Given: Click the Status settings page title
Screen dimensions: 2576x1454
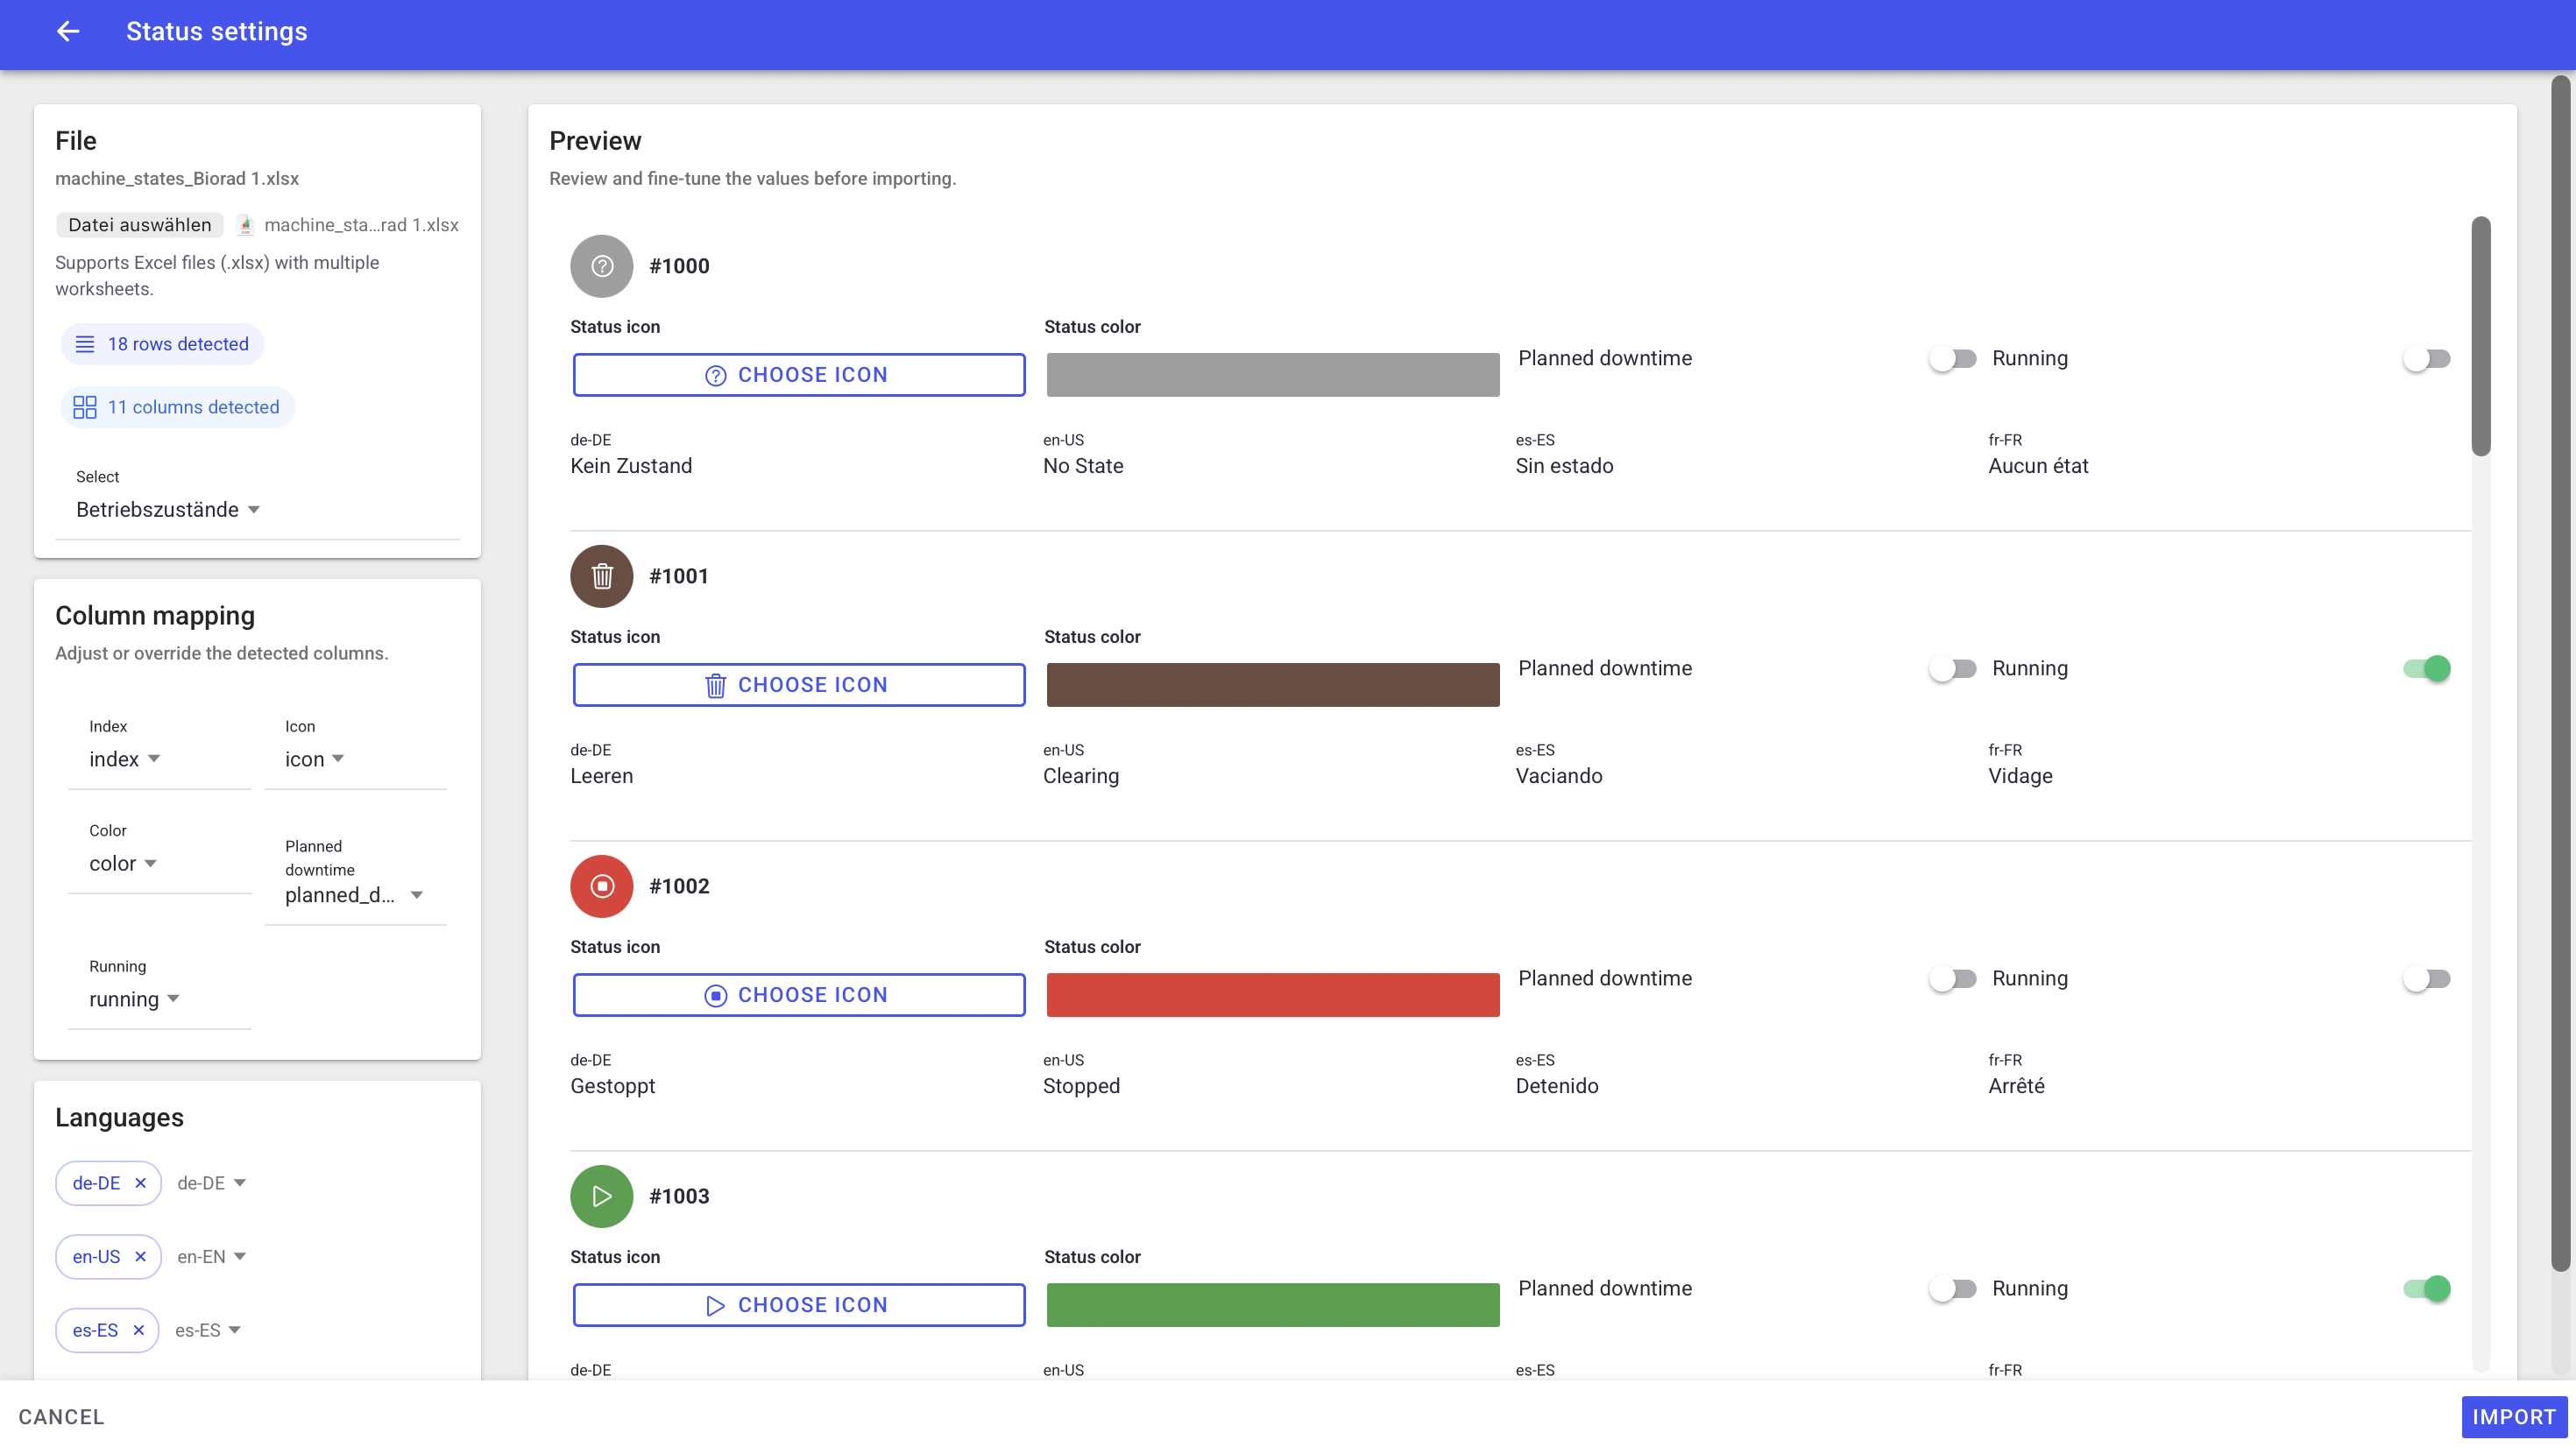Looking at the screenshot, I should (x=217, y=32).
